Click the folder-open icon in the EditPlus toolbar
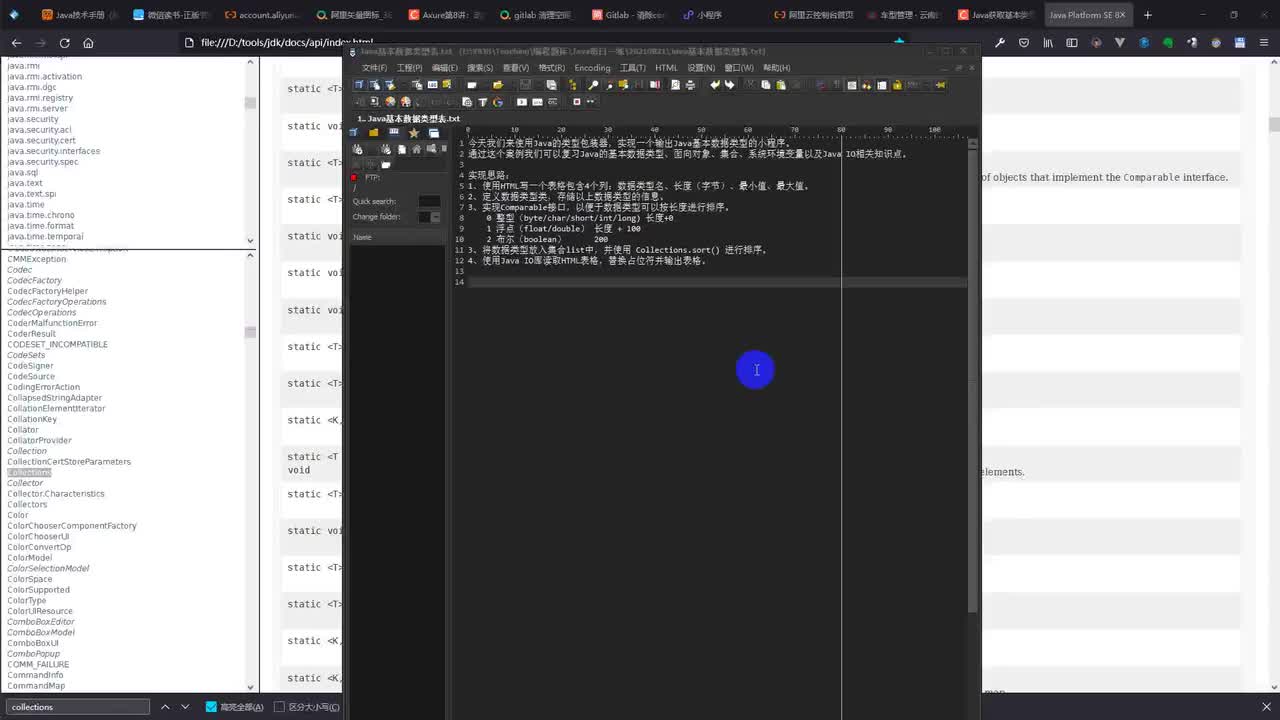This screenshot has height=720, width=1280. click(498, 85)
